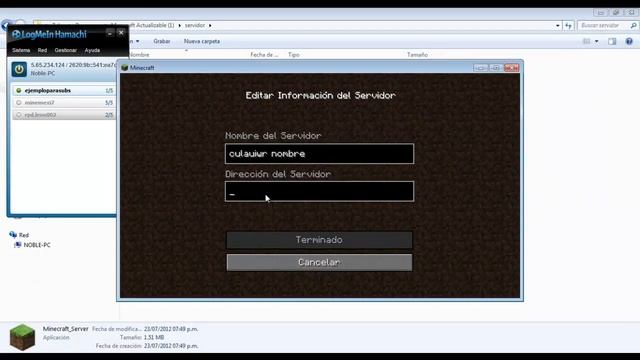Click the status circle of the 5/5 network
640x360 pixels.
point(18,102)
